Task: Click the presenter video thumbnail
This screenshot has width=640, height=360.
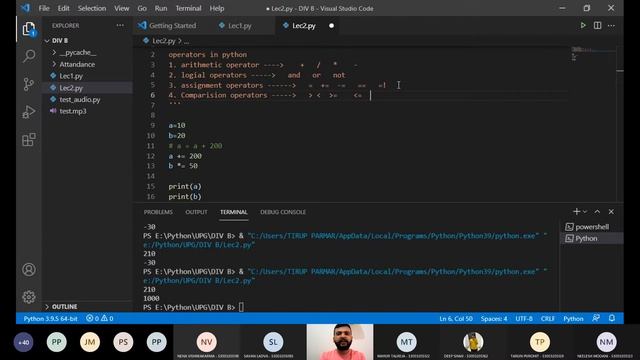Action: [x=340, y=342]
